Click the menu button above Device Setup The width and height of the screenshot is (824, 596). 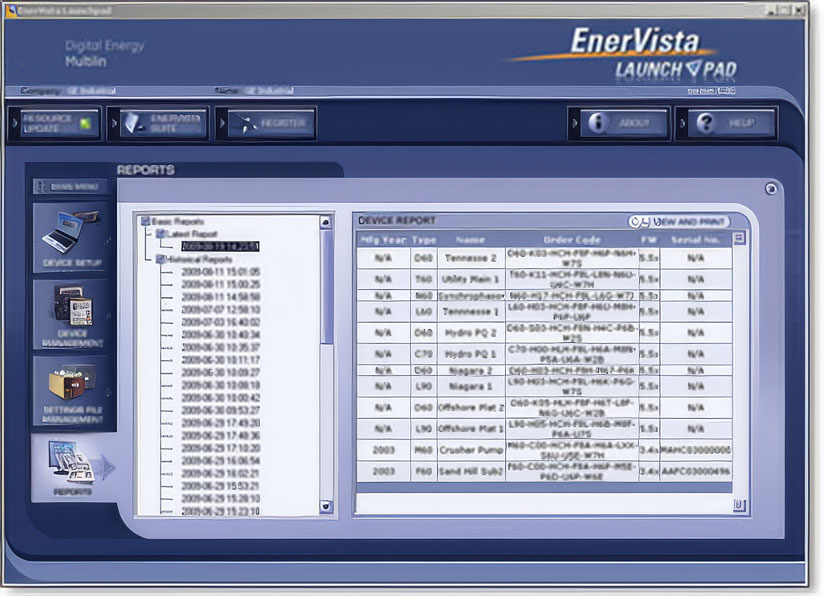[70, 187]
